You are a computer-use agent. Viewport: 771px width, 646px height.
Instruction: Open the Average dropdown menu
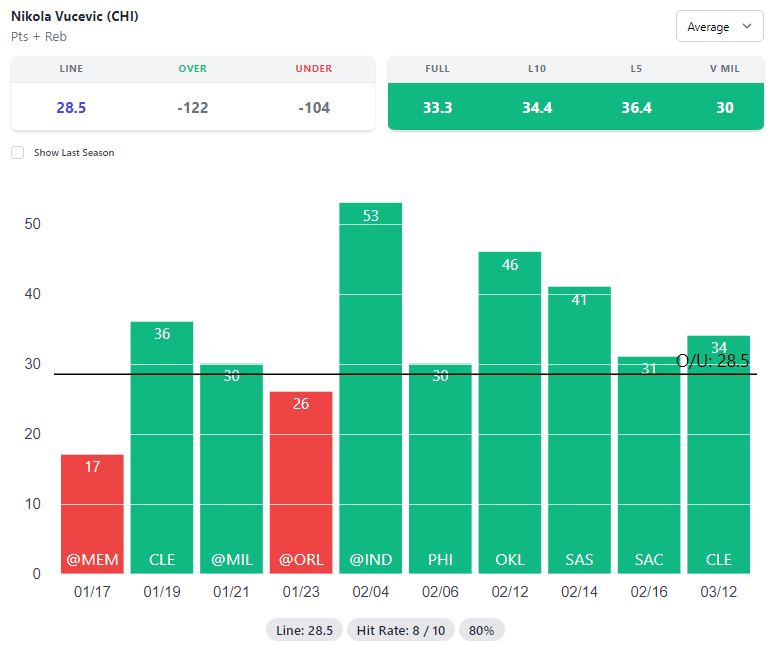pyautogui.click(x=719, y=27)
